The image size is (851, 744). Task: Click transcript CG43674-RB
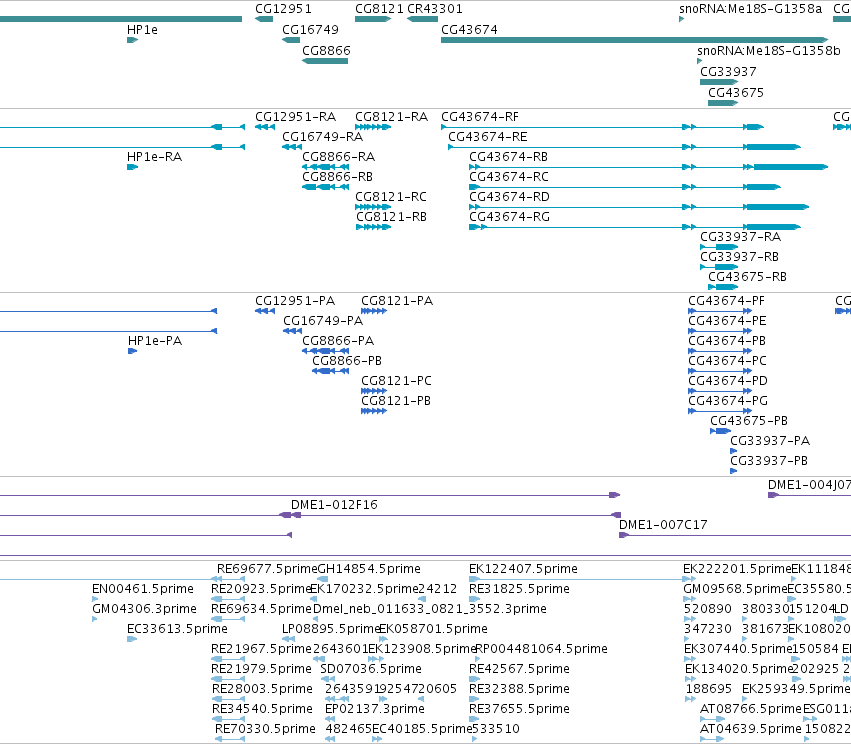pos(649,167)
